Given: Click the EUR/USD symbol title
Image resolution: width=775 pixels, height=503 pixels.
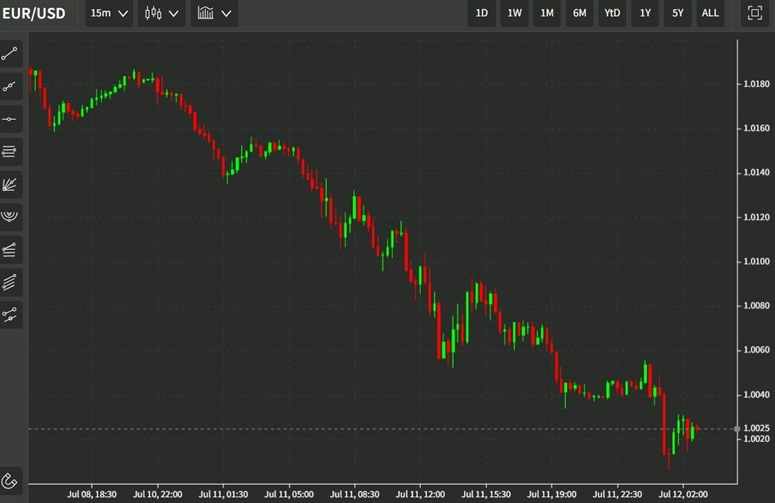Looking at the screenshot, I should click(x=34, y=13).
